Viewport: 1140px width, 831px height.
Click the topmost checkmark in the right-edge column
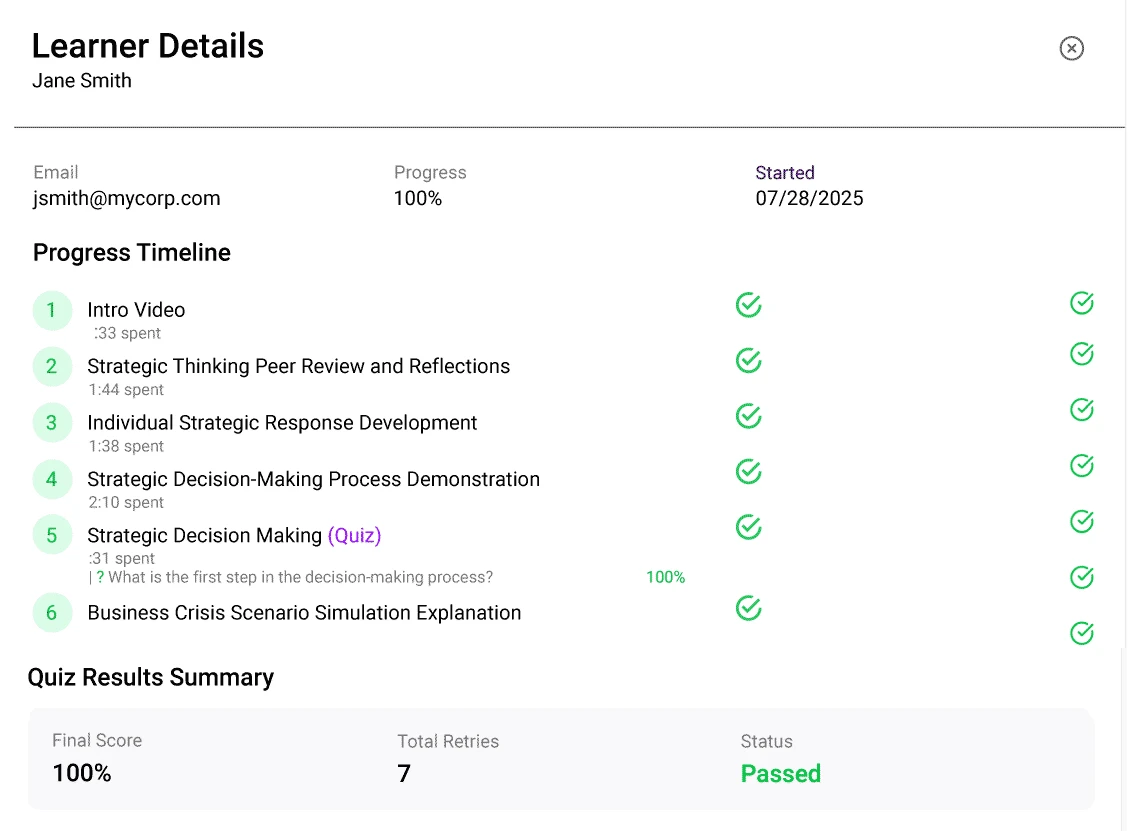tap(1081, 303)
